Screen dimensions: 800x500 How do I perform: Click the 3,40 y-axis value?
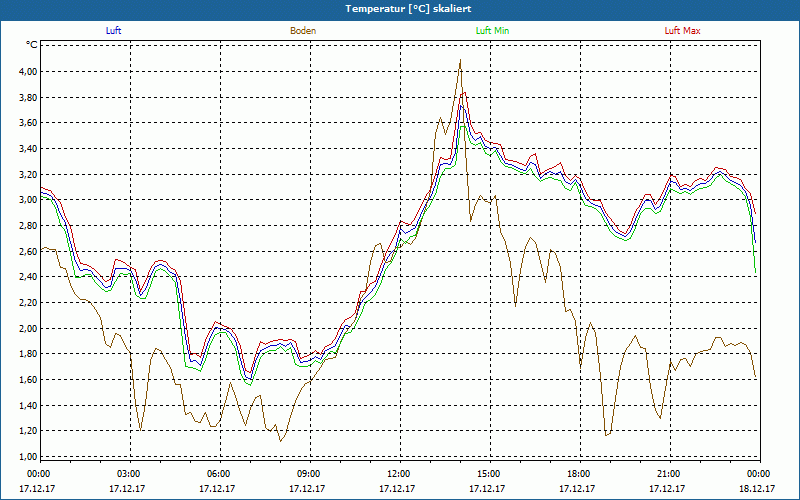pos(30,148)
